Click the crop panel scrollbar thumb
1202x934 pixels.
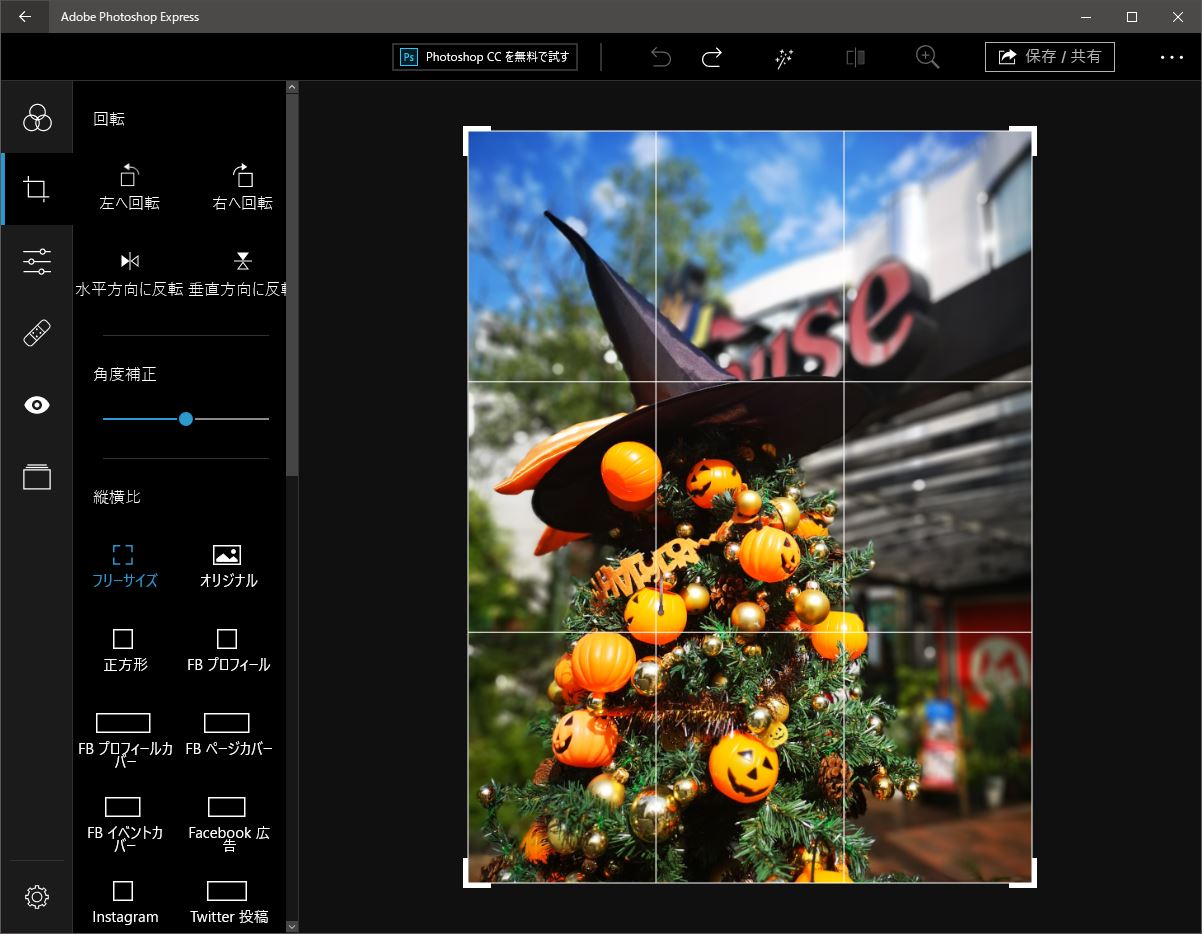pos(292,285)
